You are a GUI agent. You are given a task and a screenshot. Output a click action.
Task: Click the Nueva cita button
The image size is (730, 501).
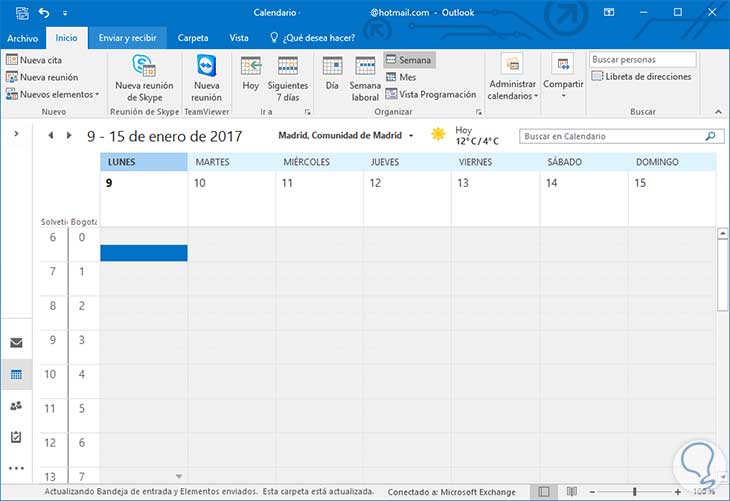coord(34,60)
